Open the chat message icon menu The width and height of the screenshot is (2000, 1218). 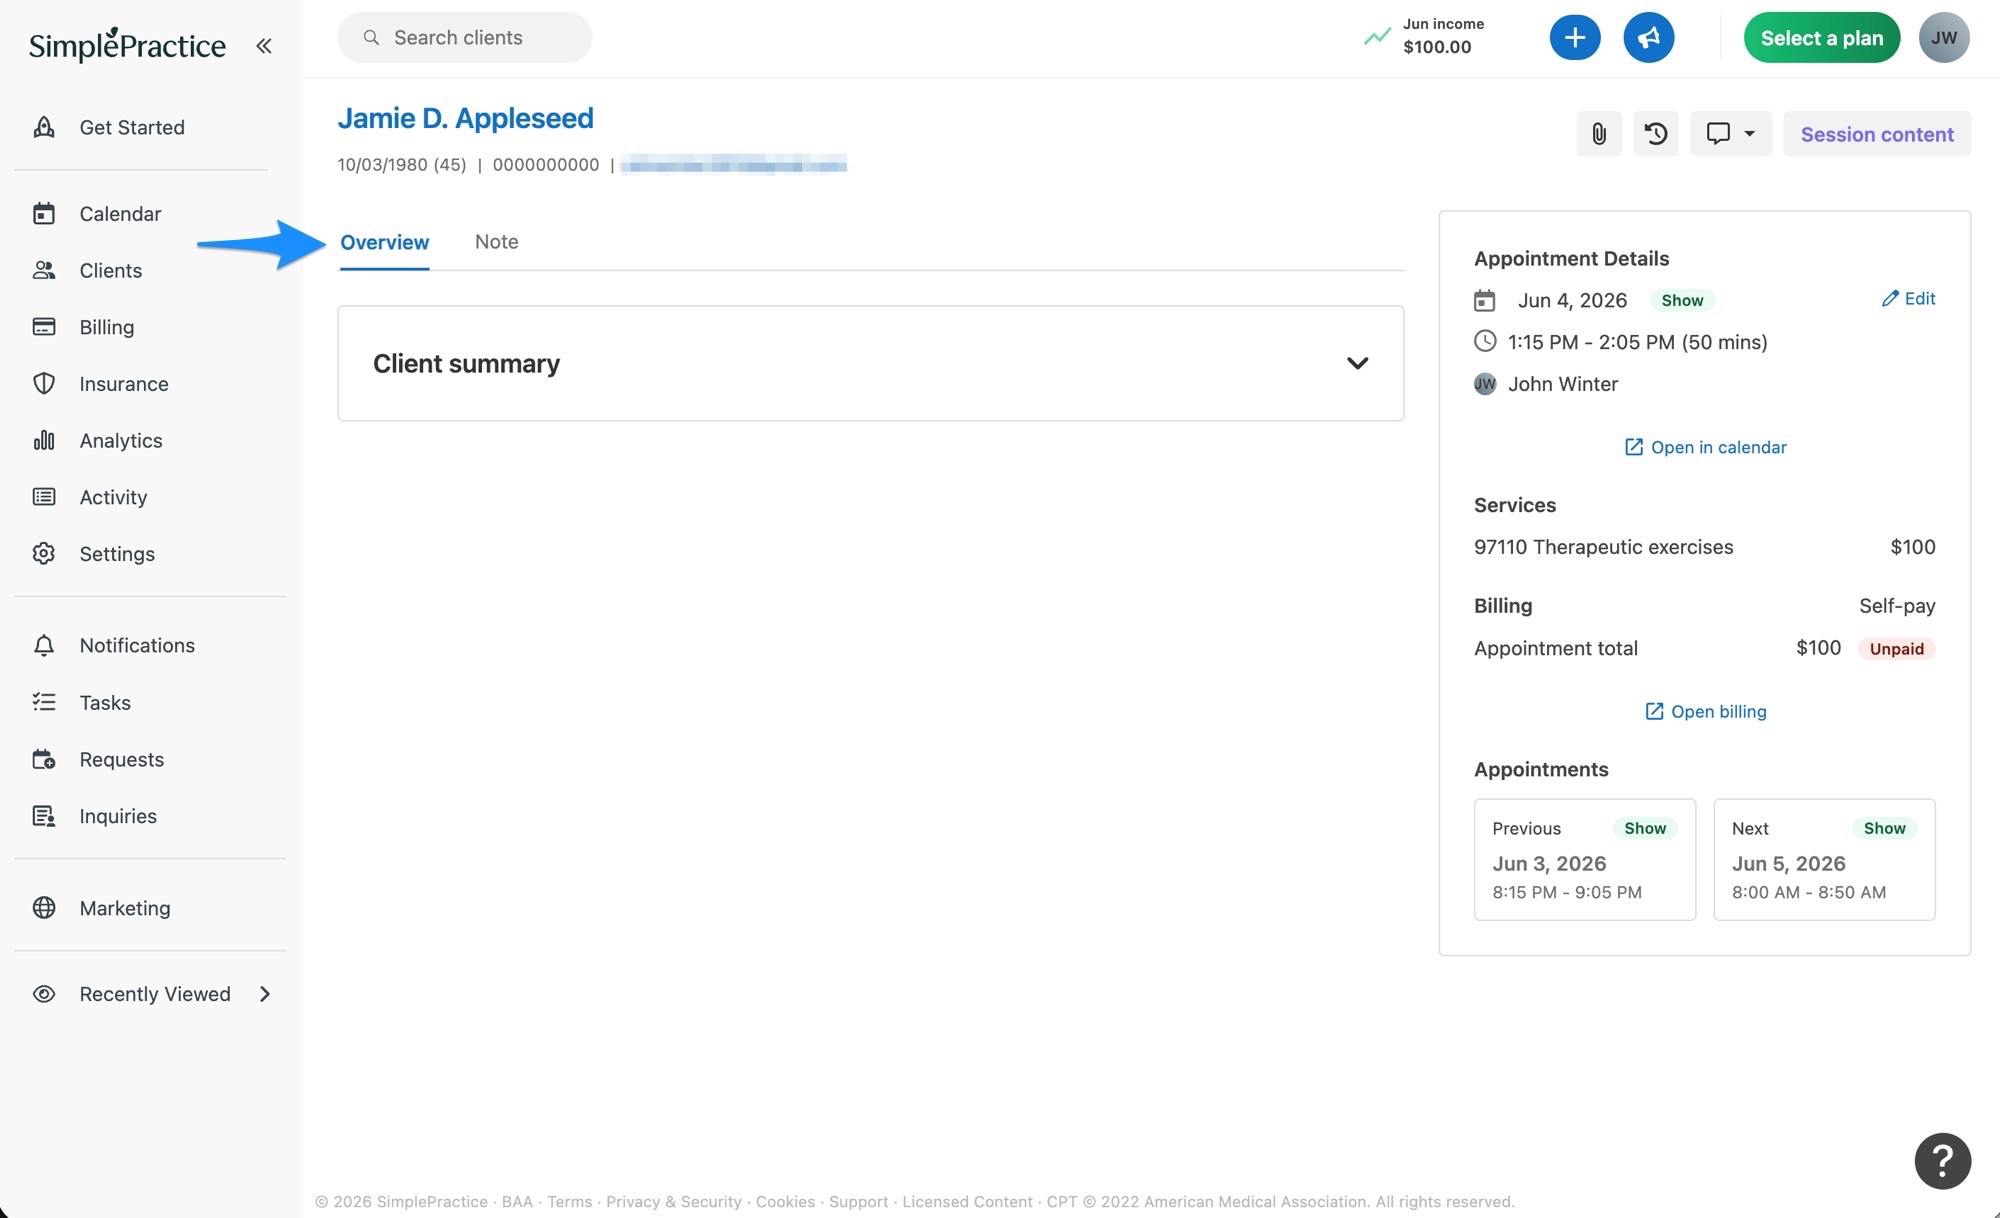pos(1731,133)
